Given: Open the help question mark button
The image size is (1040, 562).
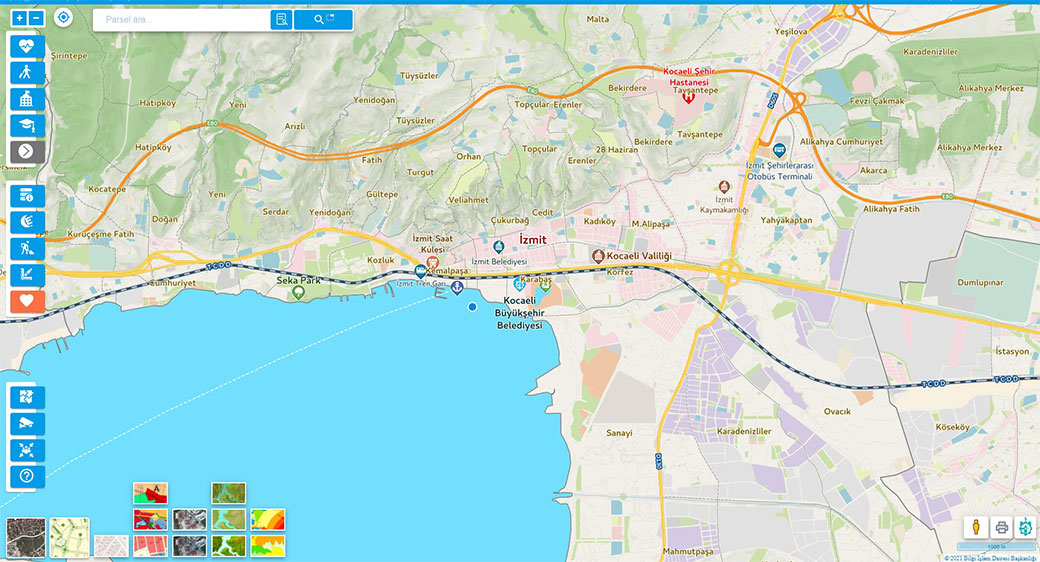Looking at the screenshot, I should [27, 476].
